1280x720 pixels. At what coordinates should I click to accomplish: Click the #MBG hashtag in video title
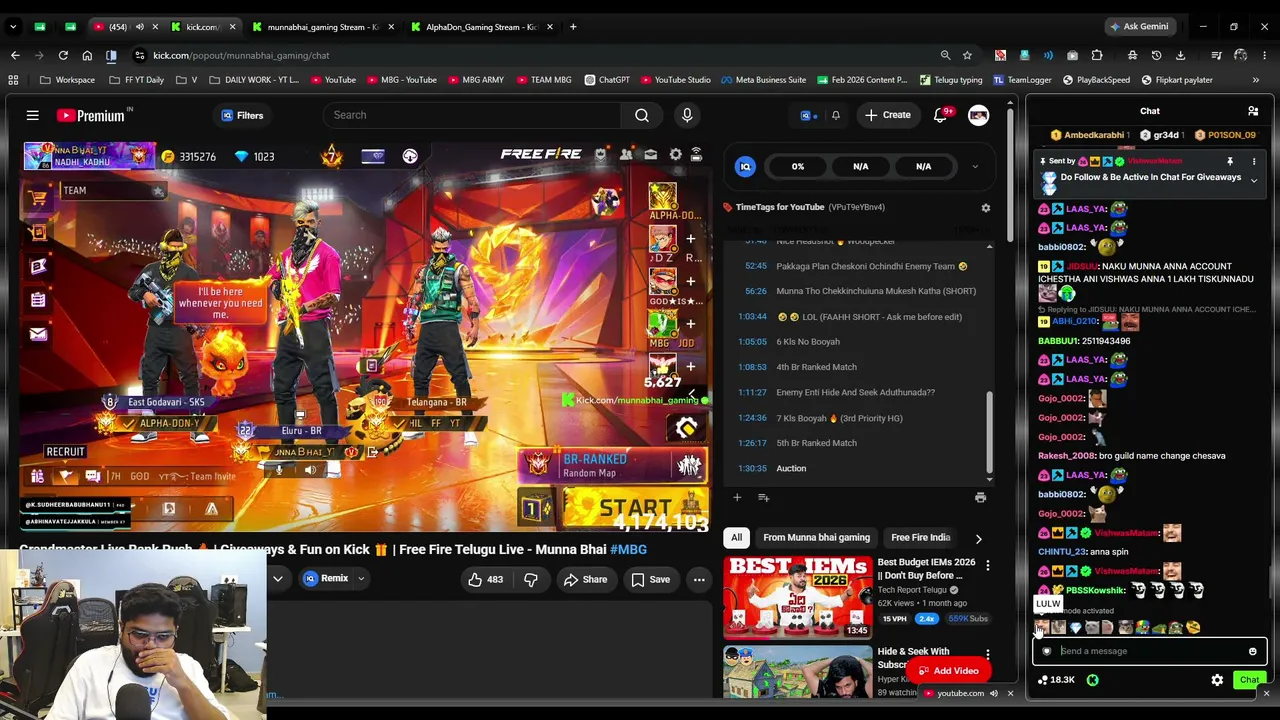[628, 549]
